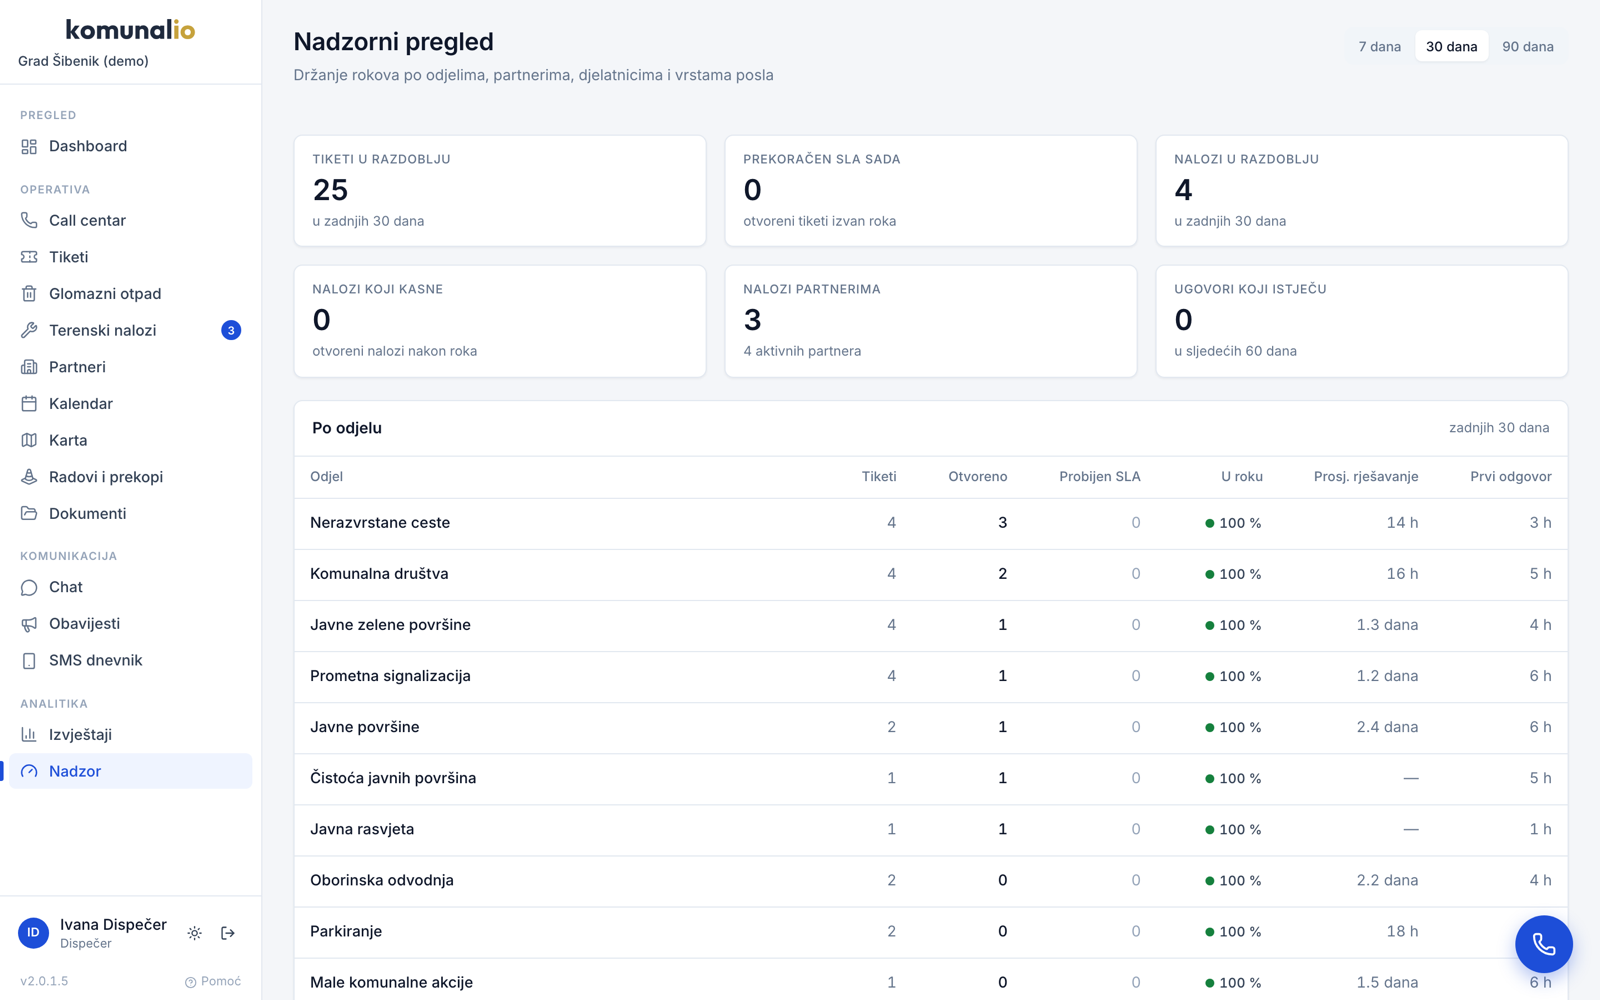Open Nalozi partnerima card
Viewport: 1600px width, 1000px height.
point(931,321)
